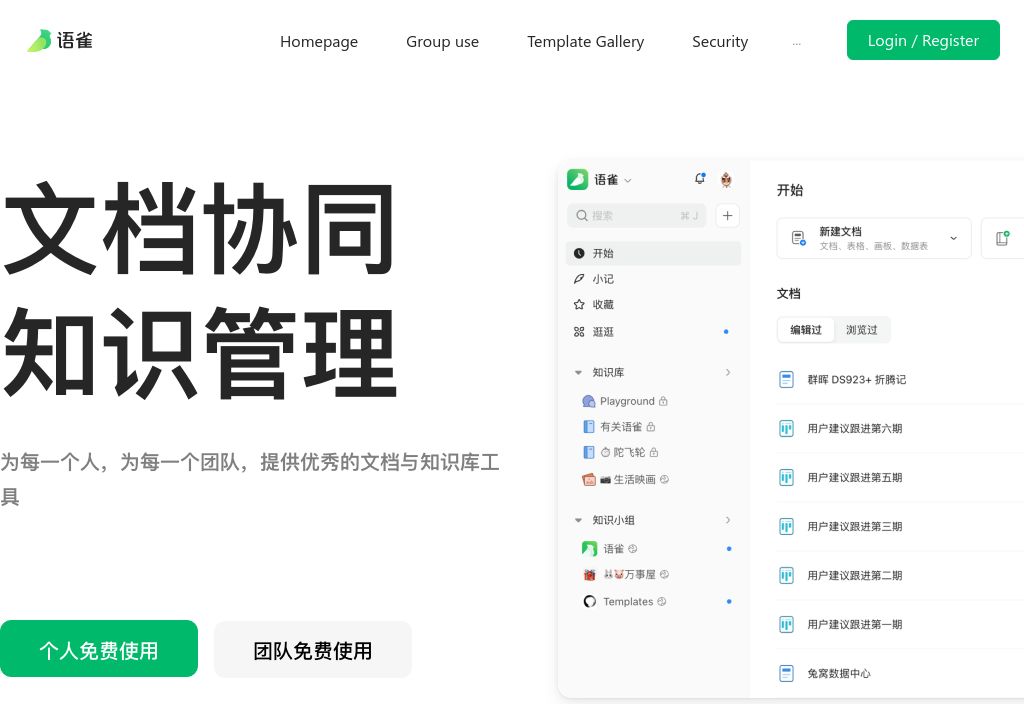The width and height of the screenshot is (1024, 704).
Task: Collapse the 知识库 section triangle
Action: click(578, 372)
